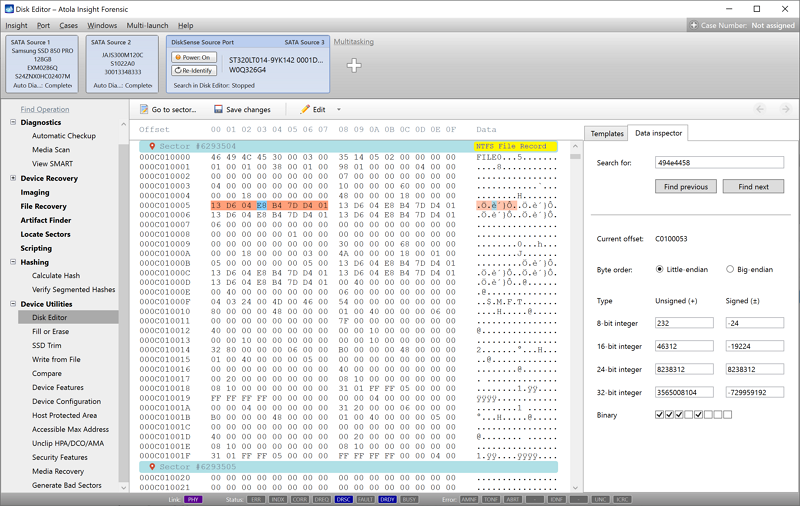Click the Save changes floppy disk icon
This screenshot has width=800, height=506.
218,109
